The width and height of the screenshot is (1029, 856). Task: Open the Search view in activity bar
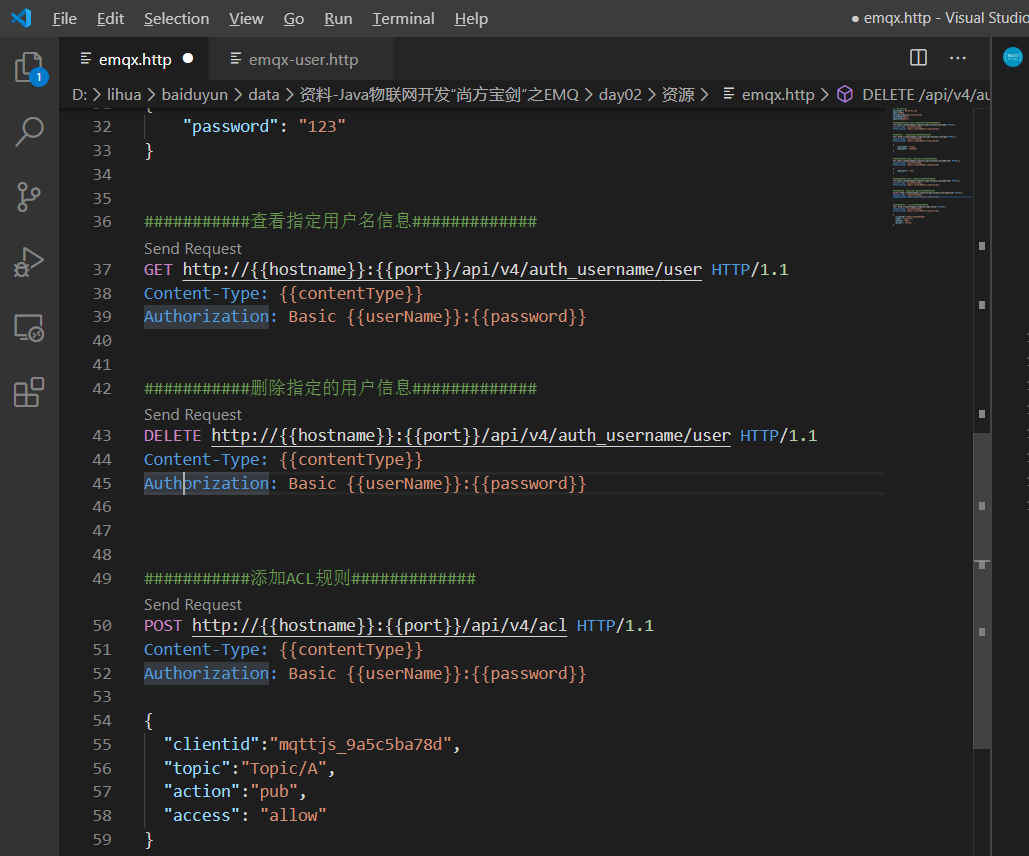tap(30, 131)
